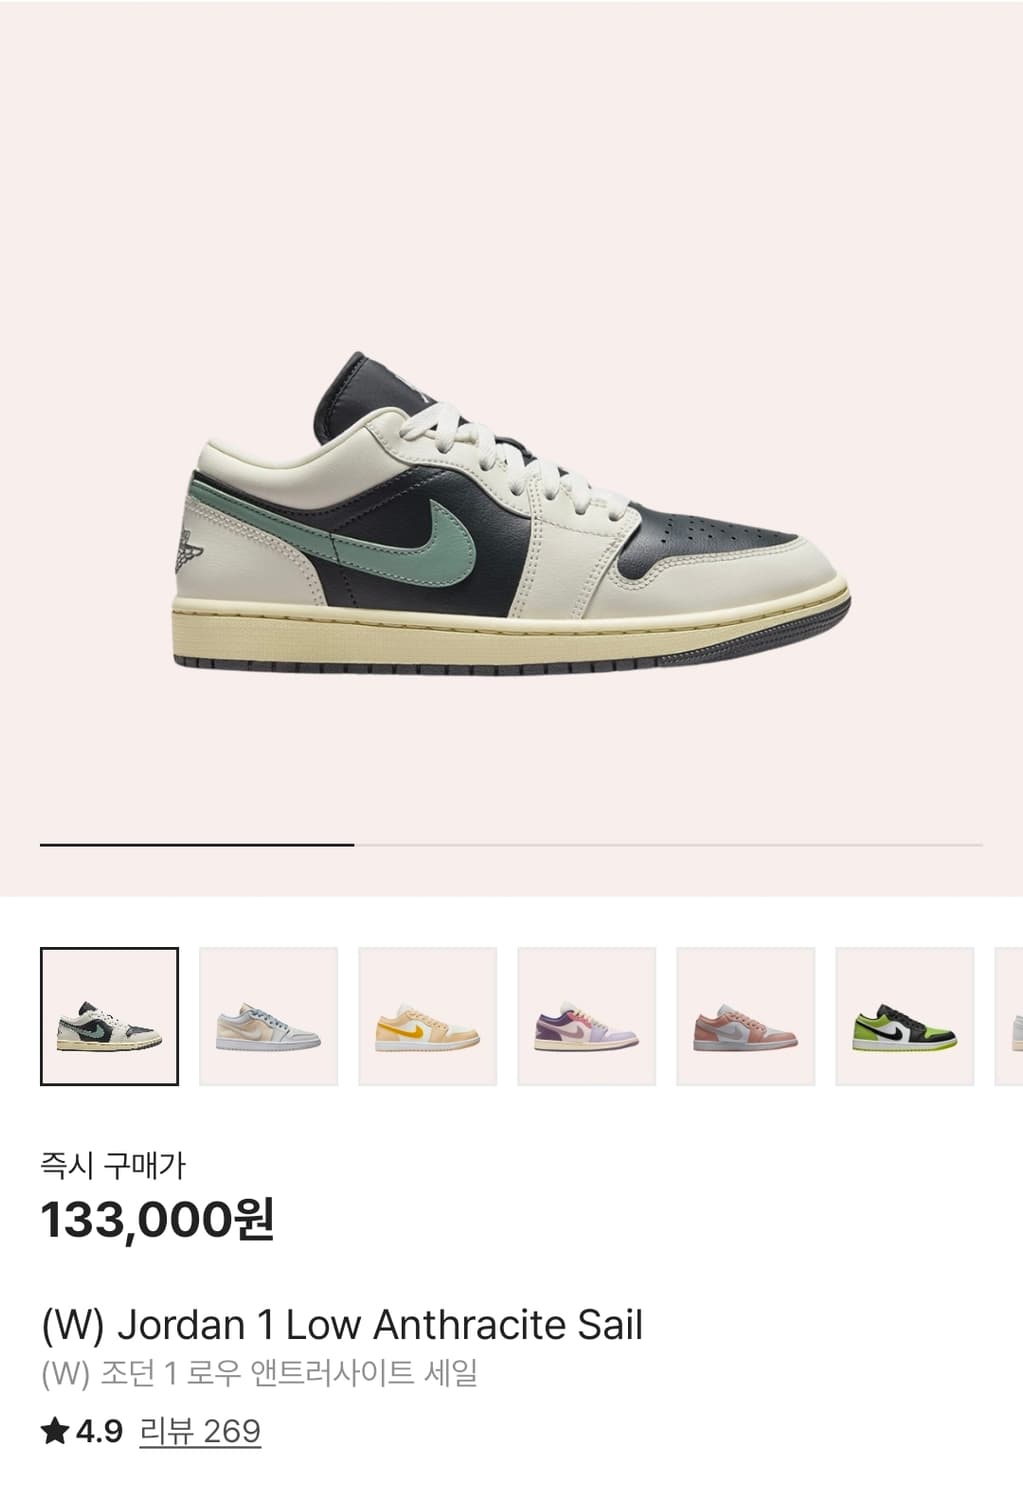Choose the pink rust sneaker thumbnail
The width and height of the screenshot is (1023, 1500).
(x=745, y=1016)
